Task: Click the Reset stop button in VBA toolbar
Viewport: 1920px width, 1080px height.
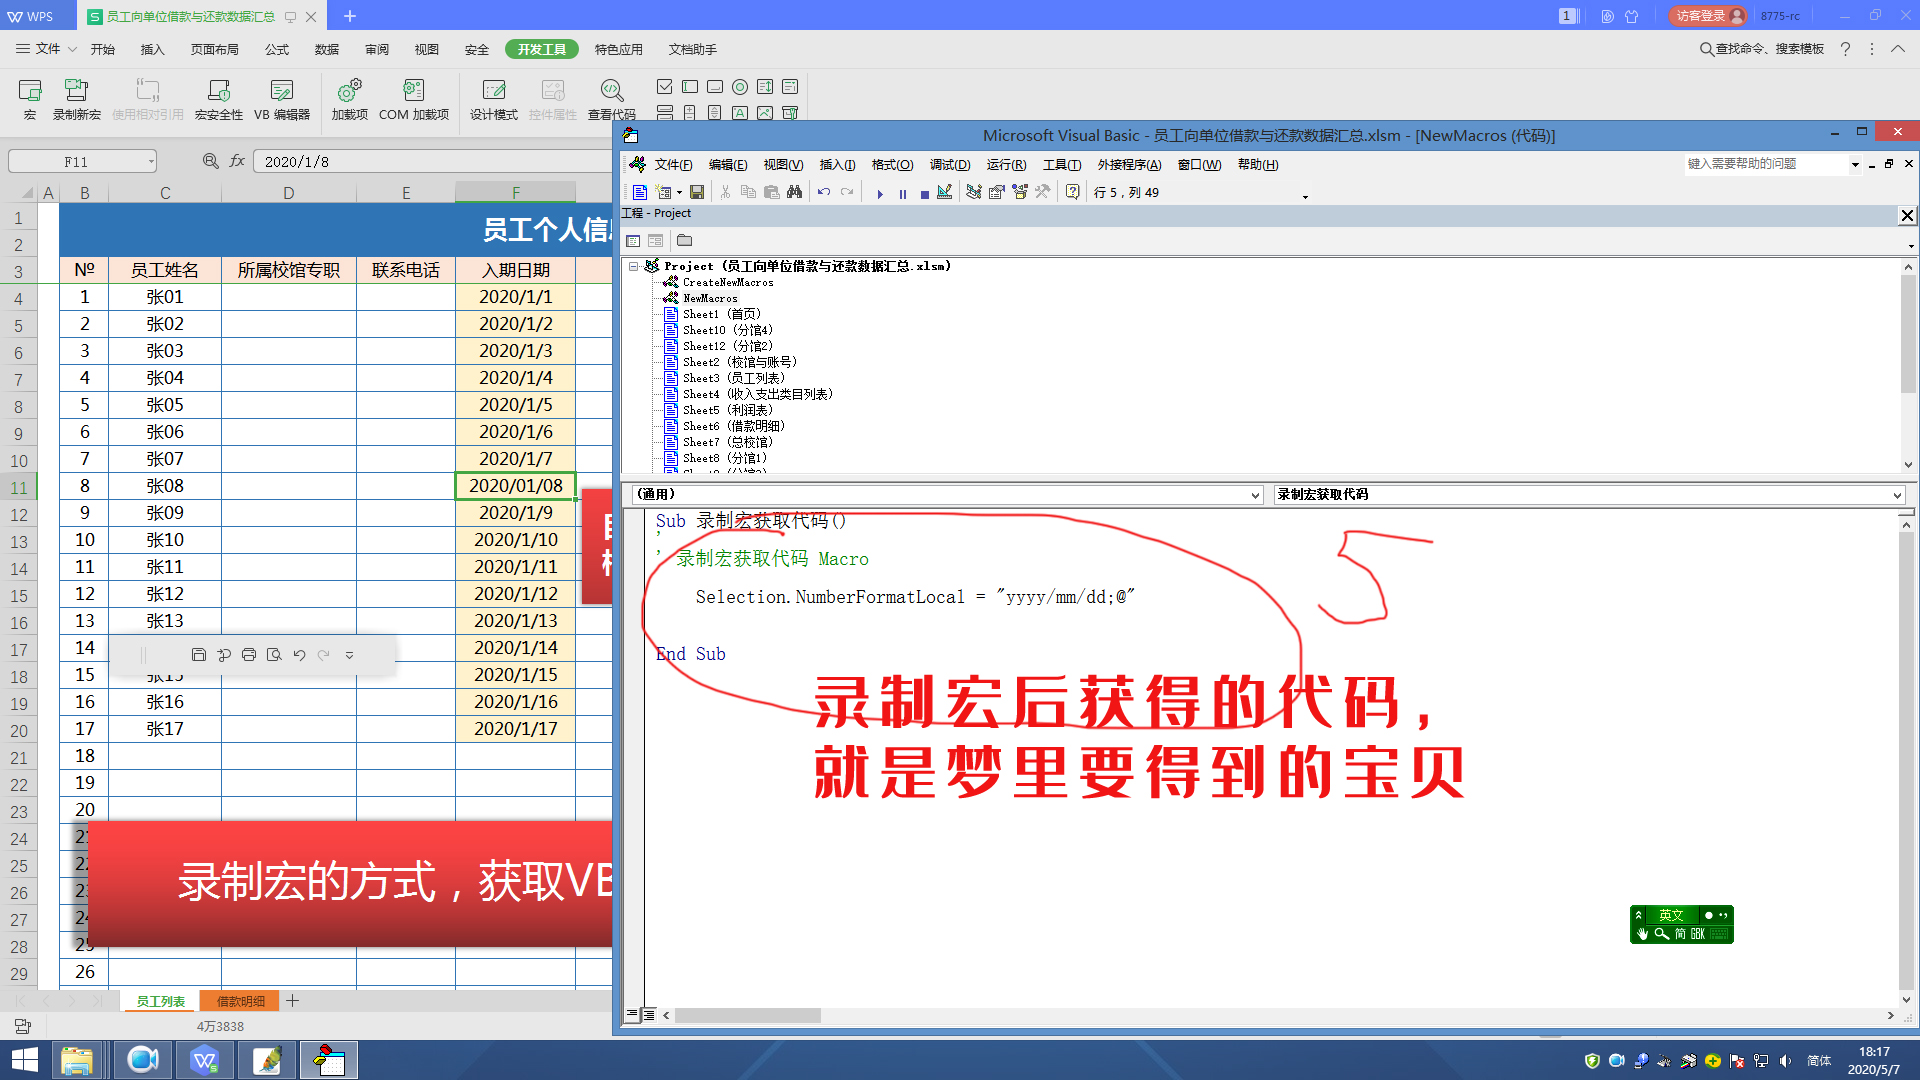Action: tap(924, 193)
